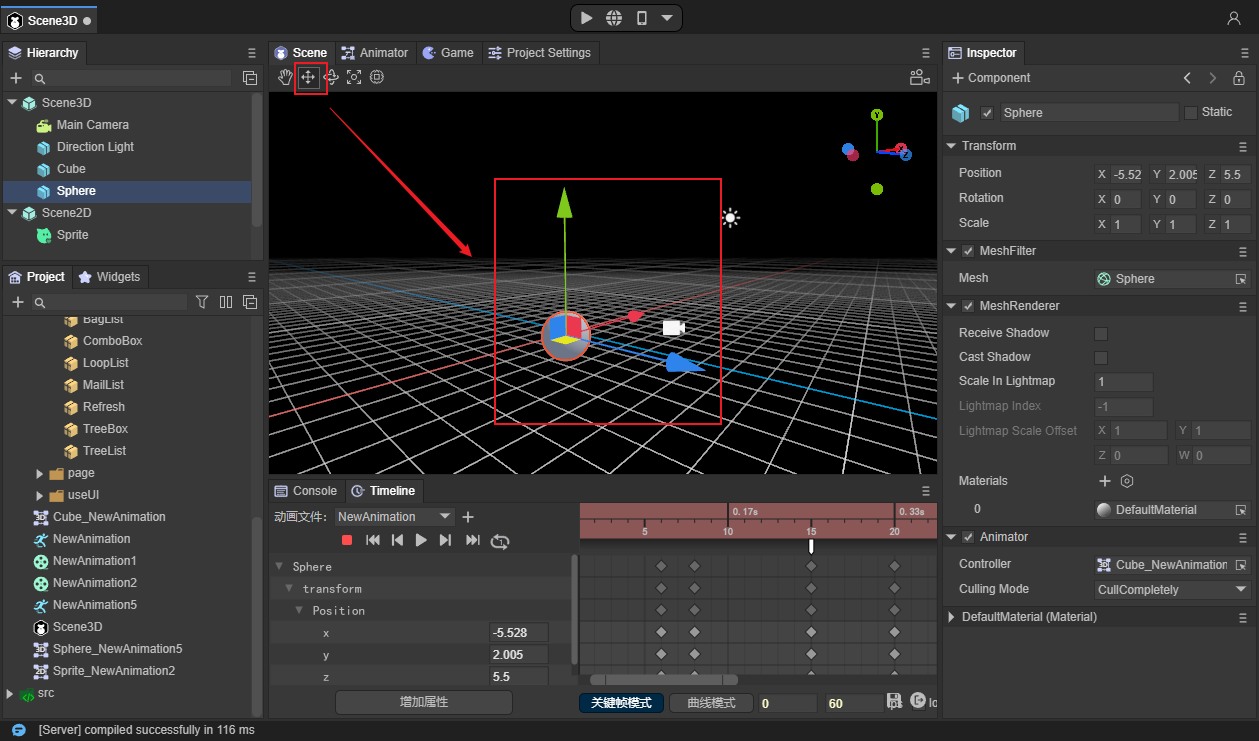The height and width of the screenshot is (741, 1259).
Task: Open the Culling Mode dropdown
Action: coord(1172,590)
